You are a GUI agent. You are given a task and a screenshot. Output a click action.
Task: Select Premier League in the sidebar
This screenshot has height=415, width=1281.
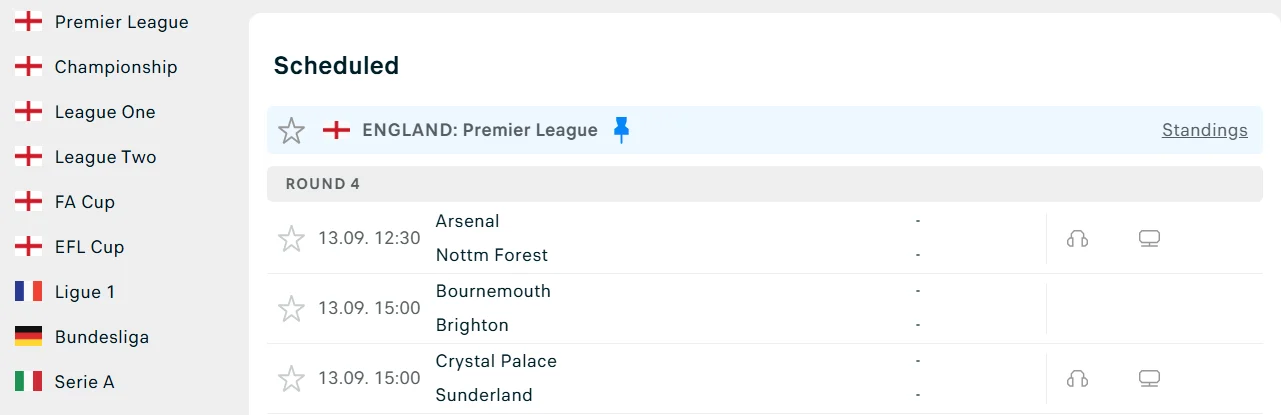pos(121,22)
